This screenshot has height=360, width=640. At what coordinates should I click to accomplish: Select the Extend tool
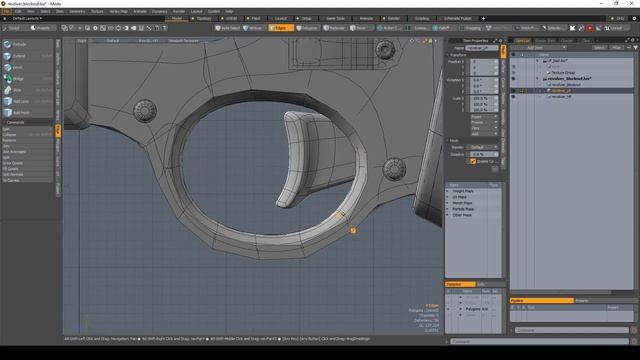pyautogui.click(x=27, y=56)
